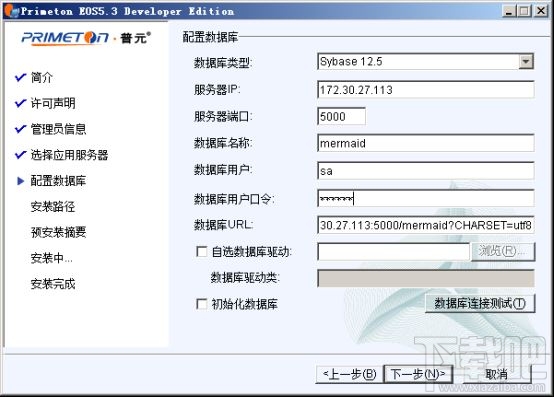Click the 数据库名称 field with mermaid
This screenshot has height=397, width=554.
tap(426, 143)
